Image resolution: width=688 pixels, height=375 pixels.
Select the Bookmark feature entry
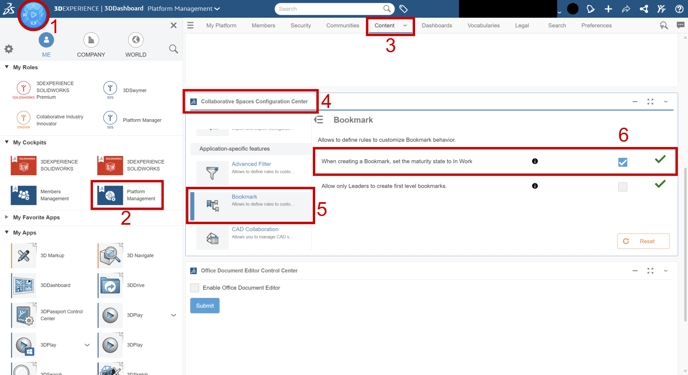tap(251, 206)
